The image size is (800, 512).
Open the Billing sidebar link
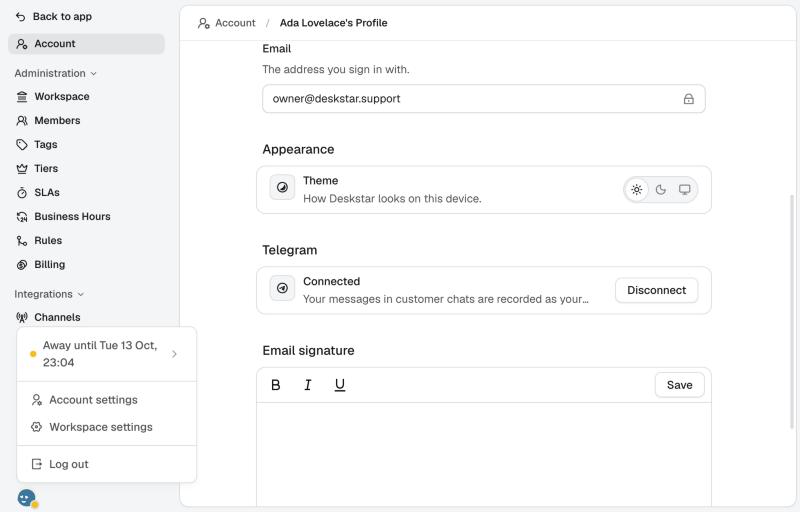coord(86,265)
